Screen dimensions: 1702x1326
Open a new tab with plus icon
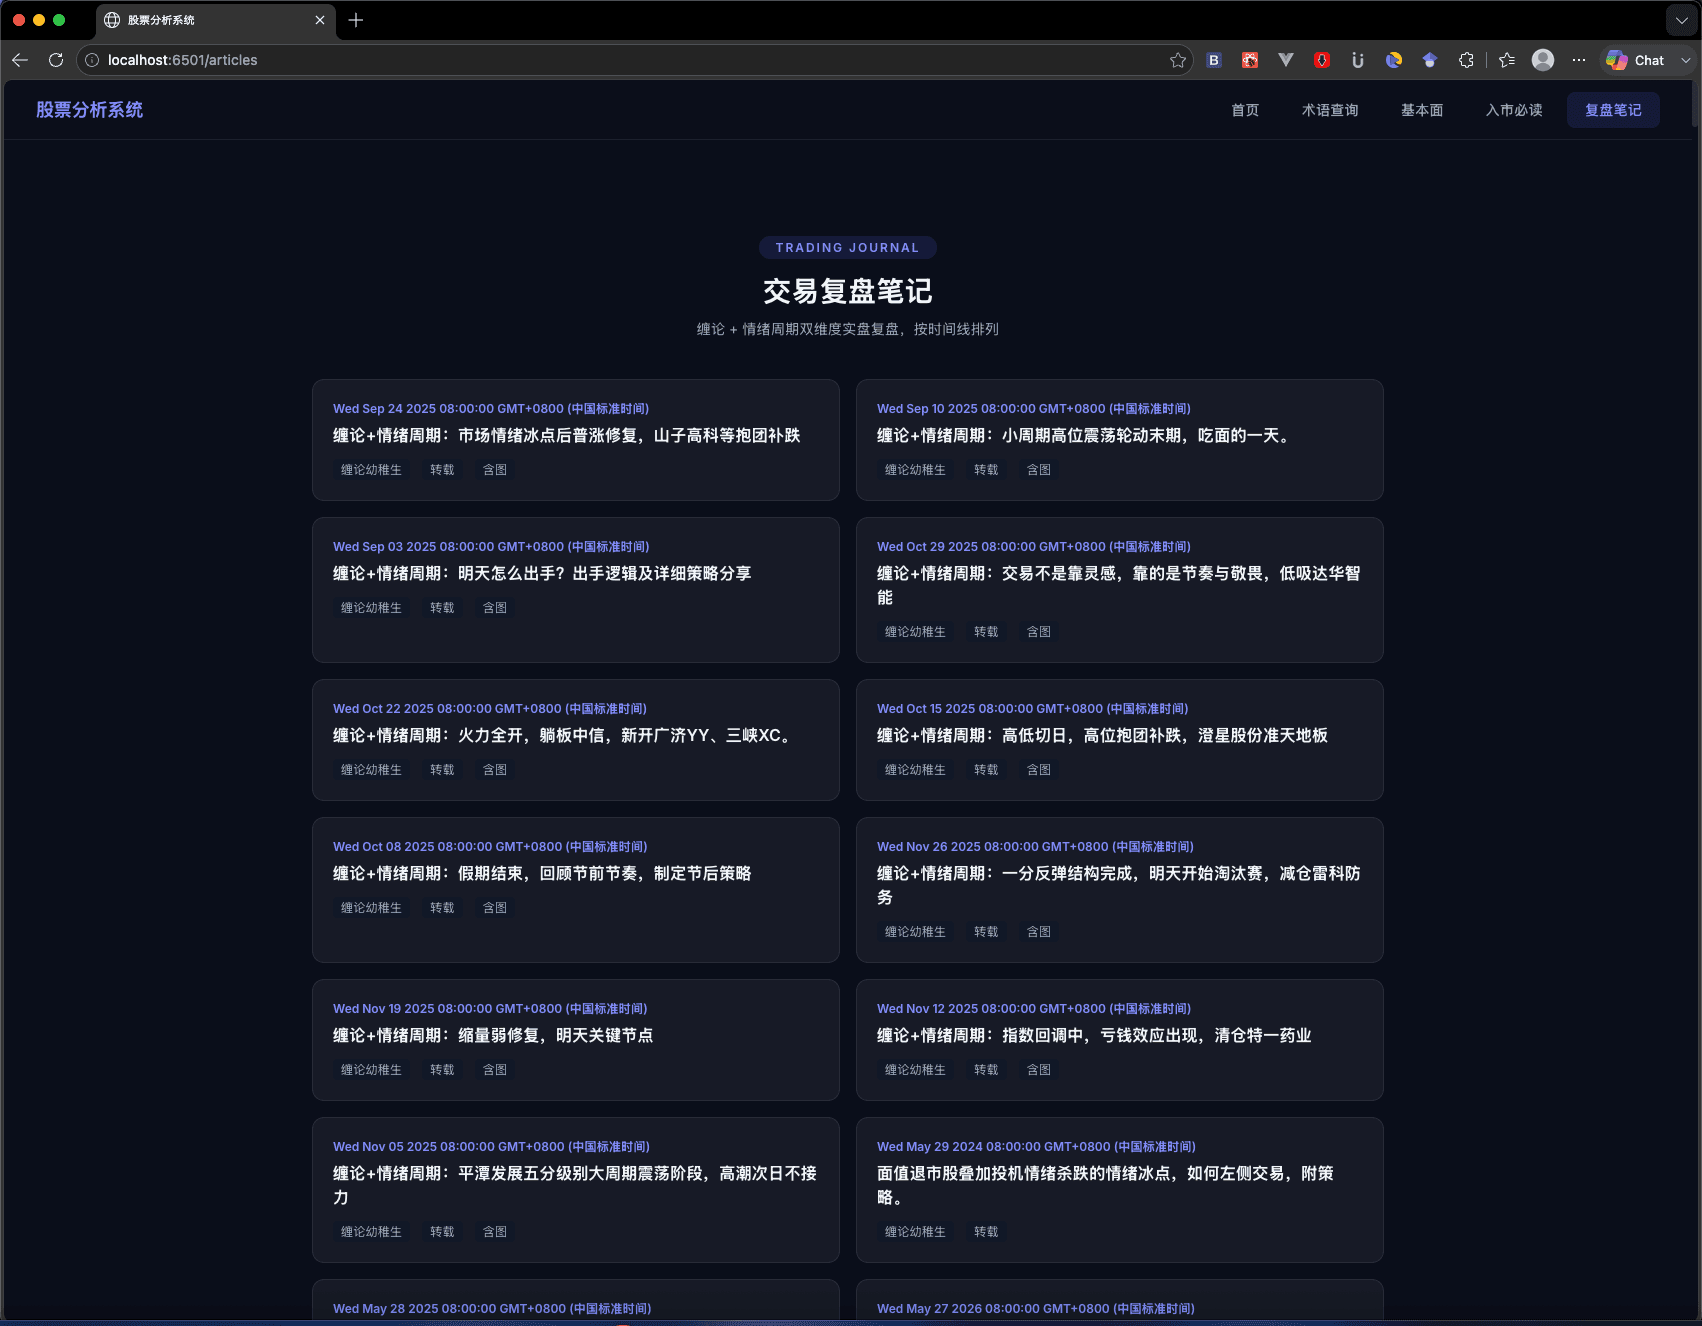coord(356,20)
